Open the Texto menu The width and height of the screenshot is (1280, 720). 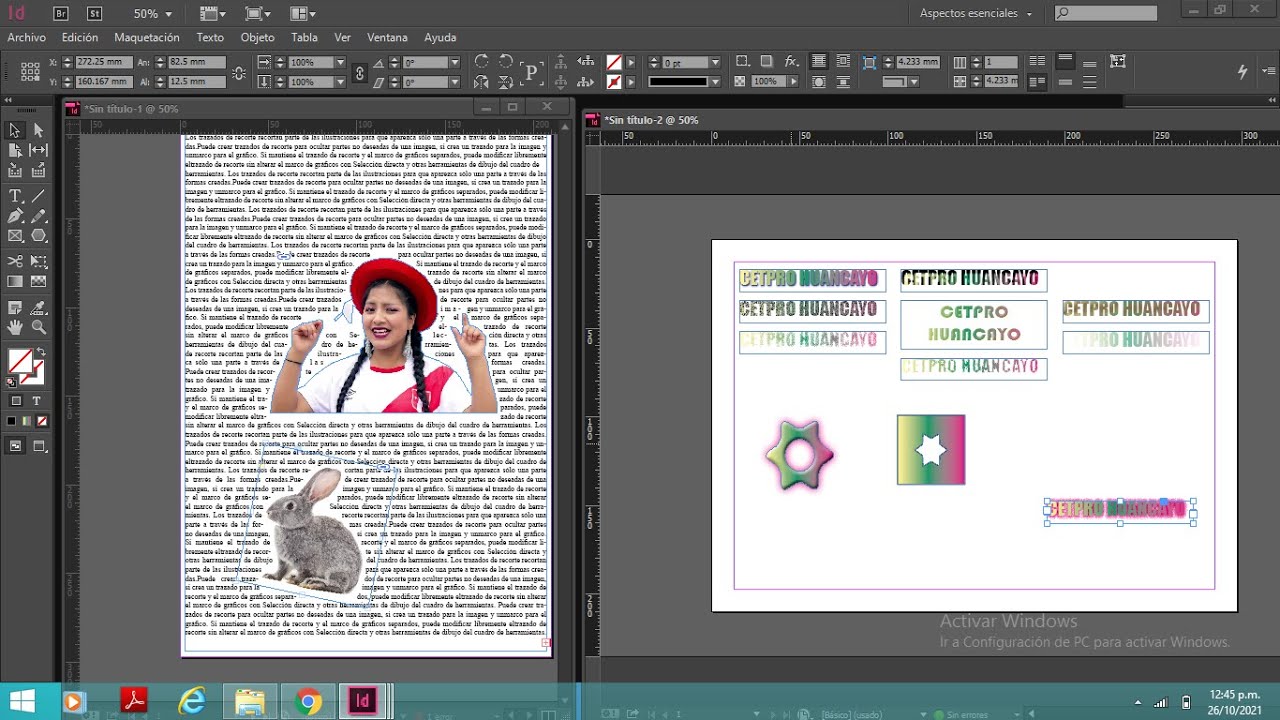210,37
